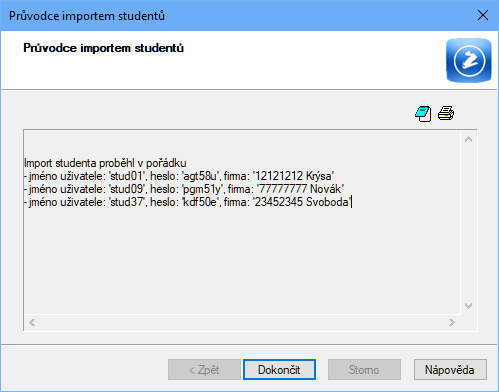Close the Průvodce importem studentů window
499x392 pixels.
[483, 15]
